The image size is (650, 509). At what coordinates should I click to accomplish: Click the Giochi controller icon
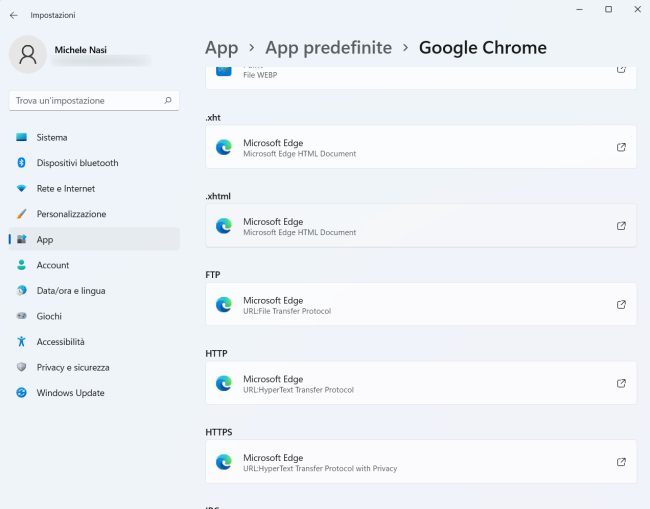coord(22,316)
